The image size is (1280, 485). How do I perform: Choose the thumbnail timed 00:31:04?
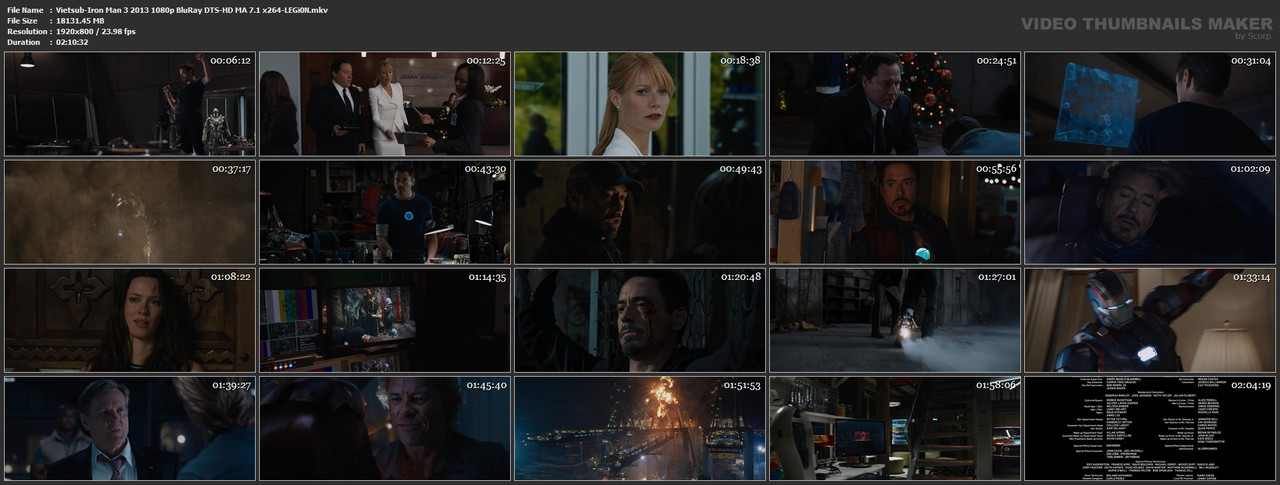[x=1150, y=104]
